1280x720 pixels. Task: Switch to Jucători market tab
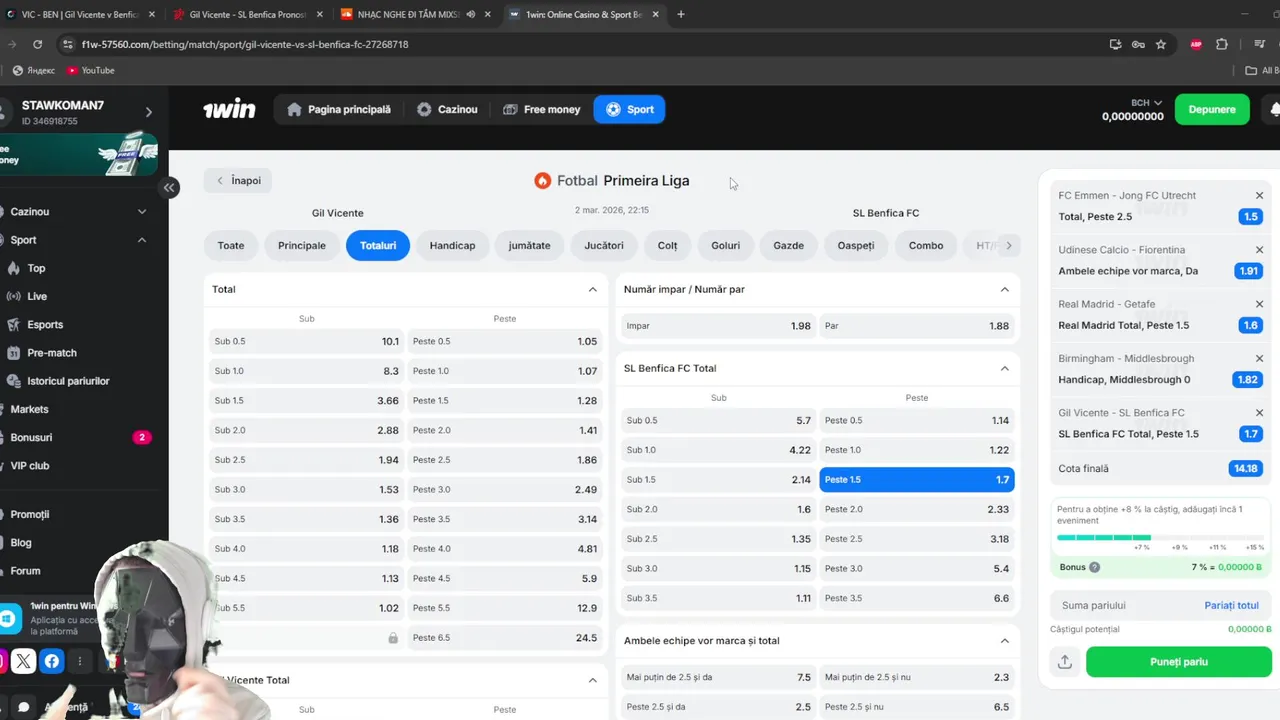click(603, 245)
